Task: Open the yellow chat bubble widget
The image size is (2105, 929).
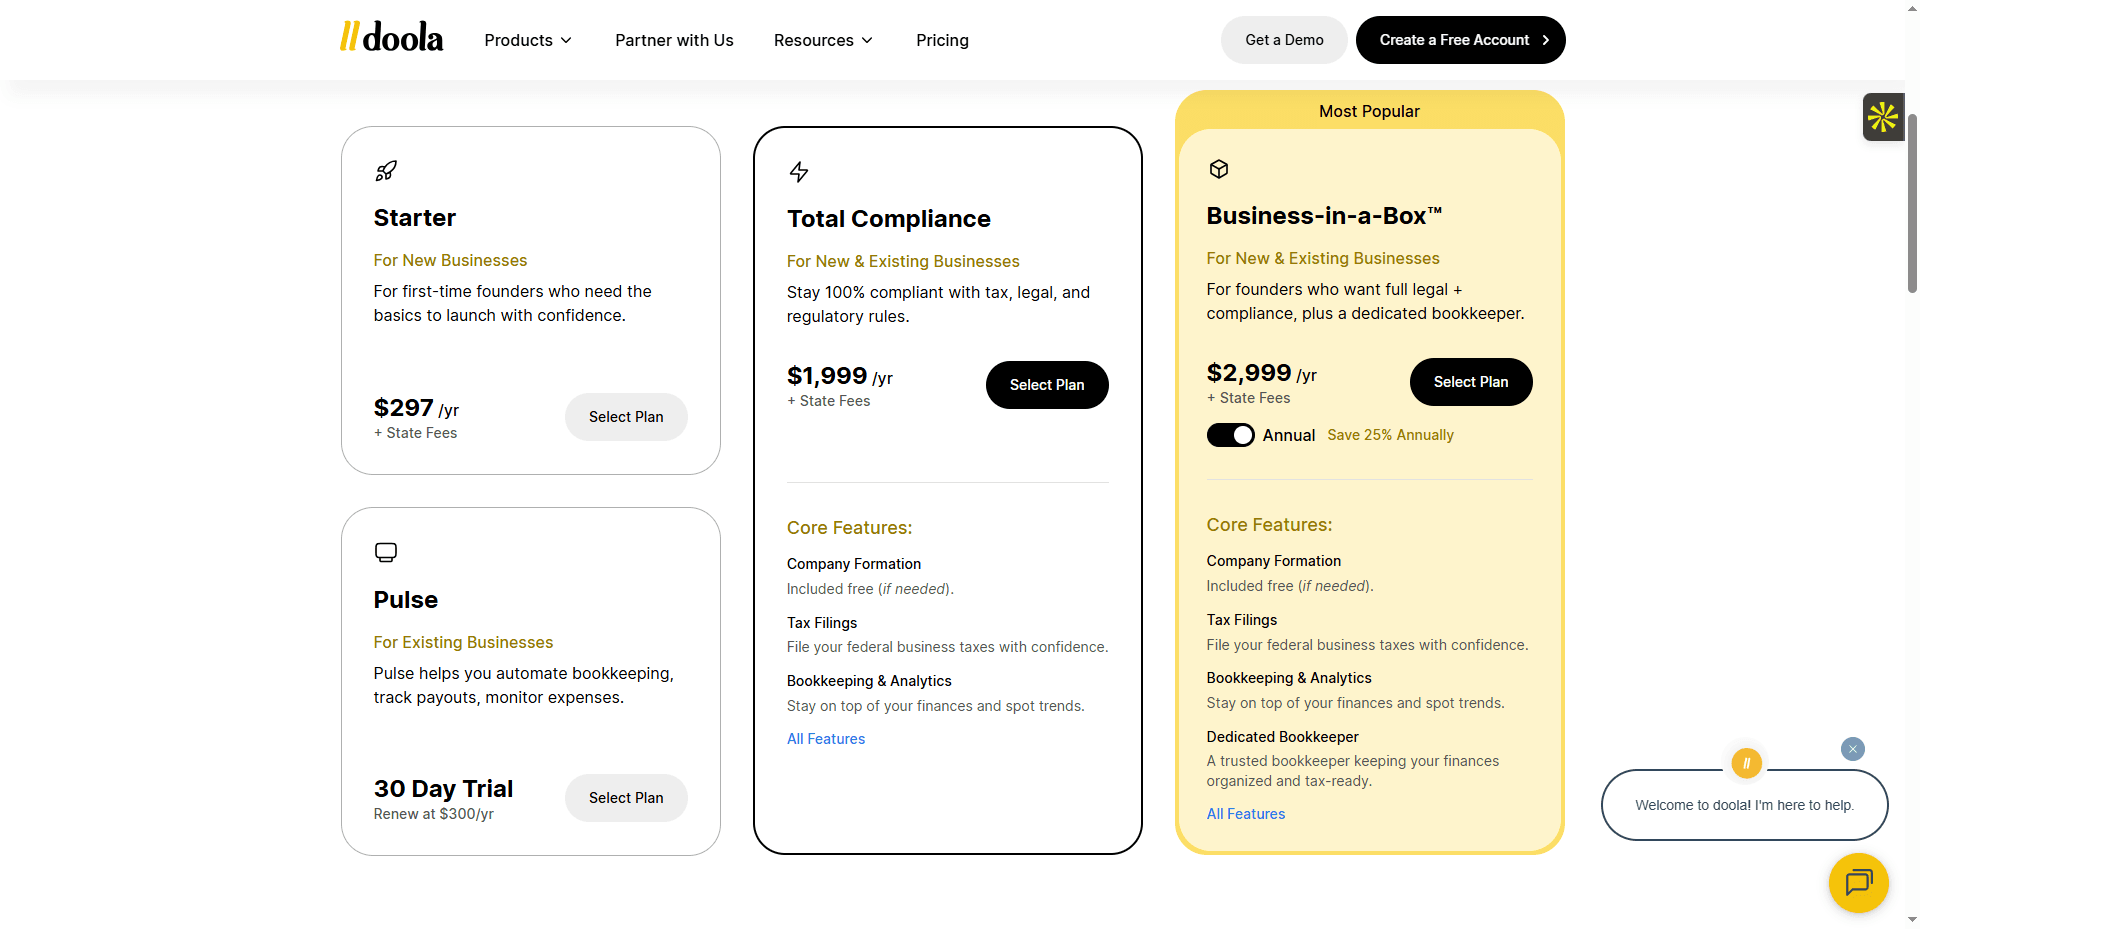Action: pyautogui.click(x=1858, y=882)
